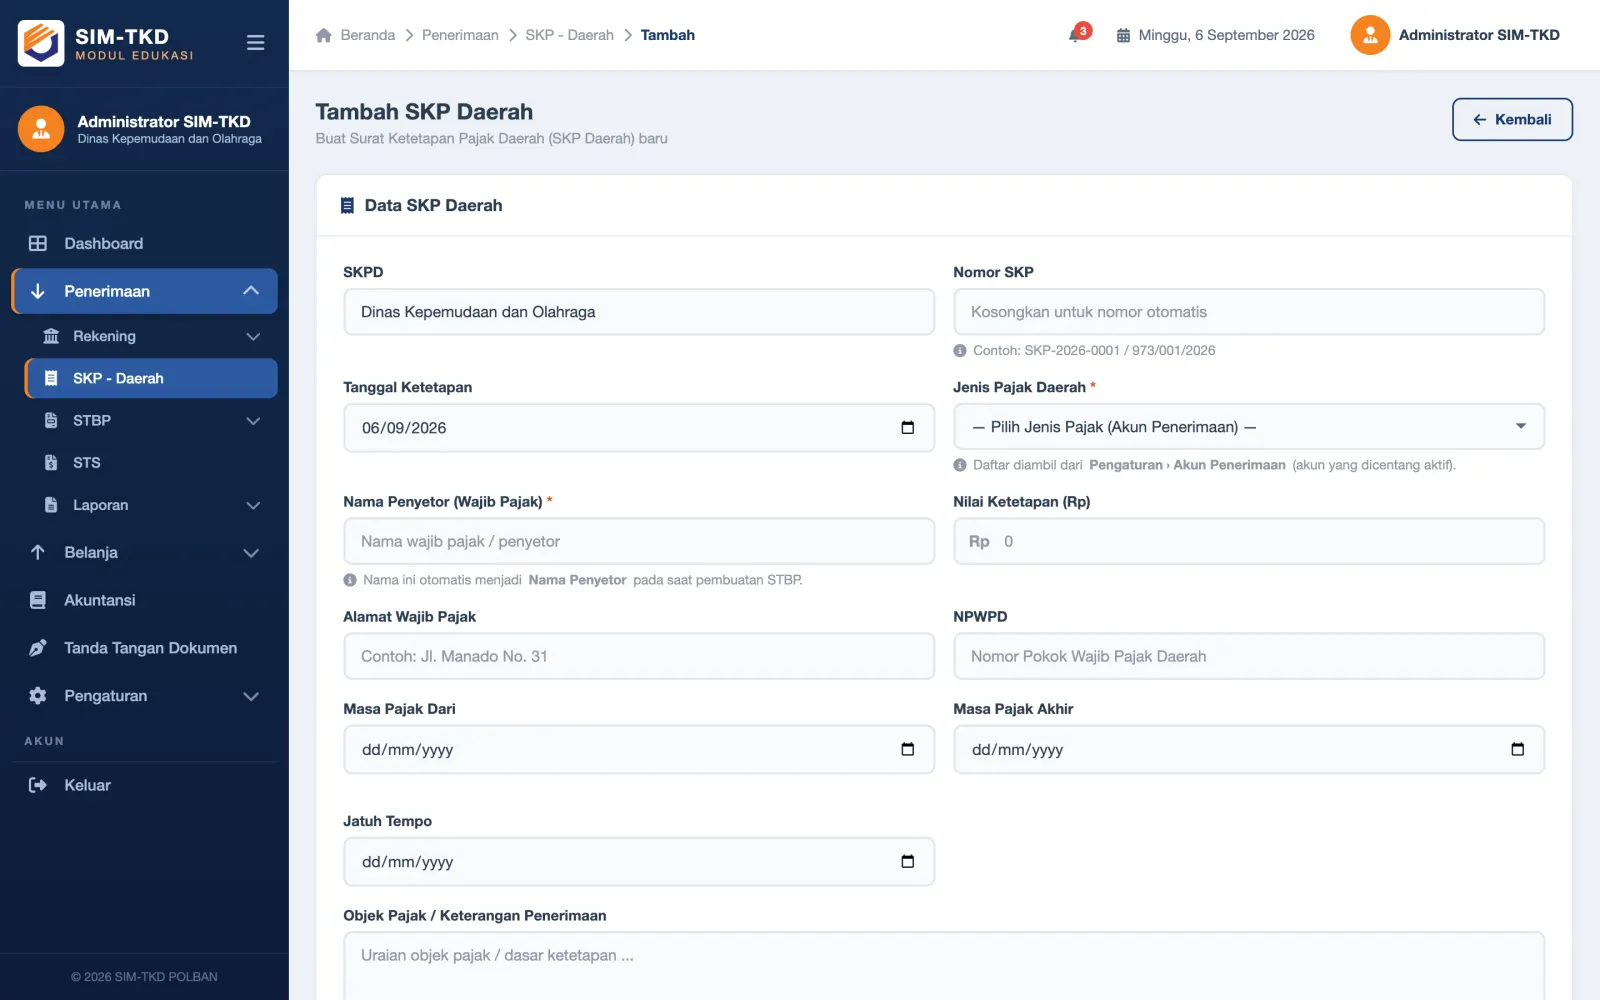Open Tanda Tangan Dokumen

(x=144, y=648)
